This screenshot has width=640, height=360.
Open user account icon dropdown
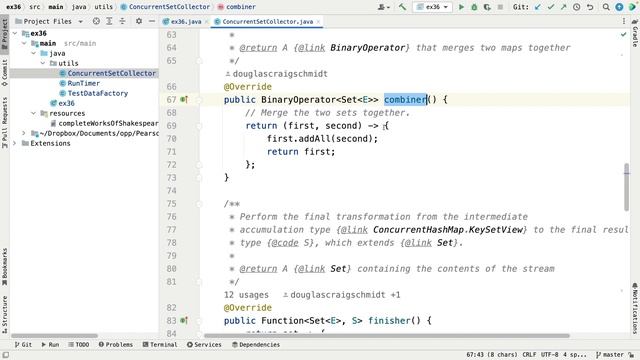(x=383, y=7)
